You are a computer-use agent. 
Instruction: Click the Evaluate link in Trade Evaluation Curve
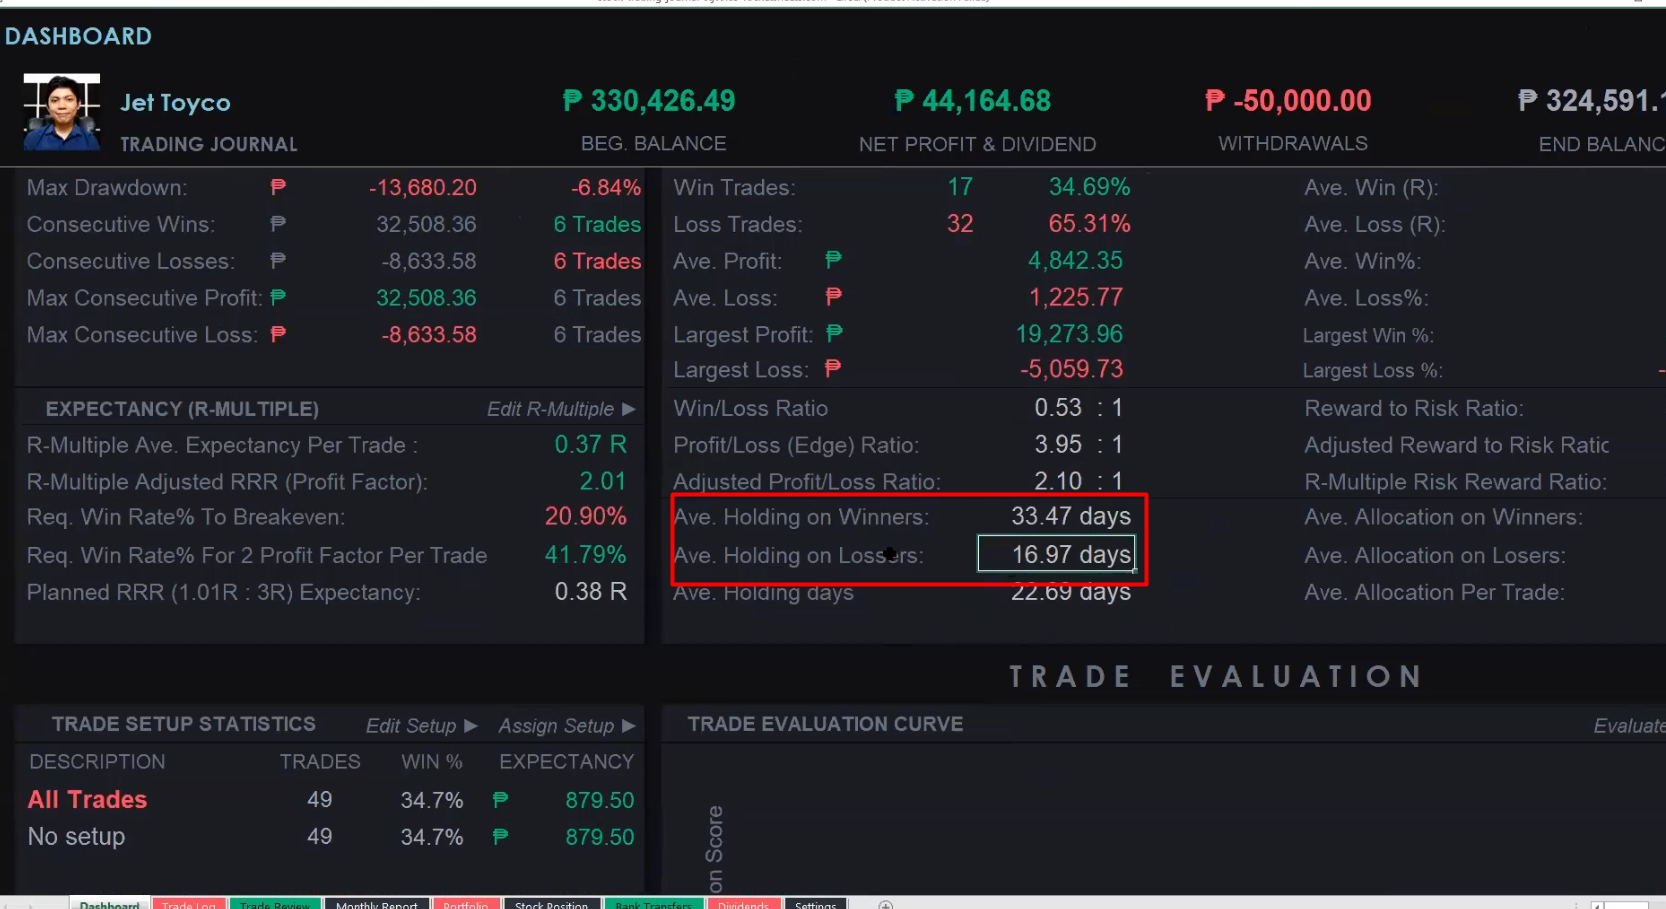[x=1629, y=726]
